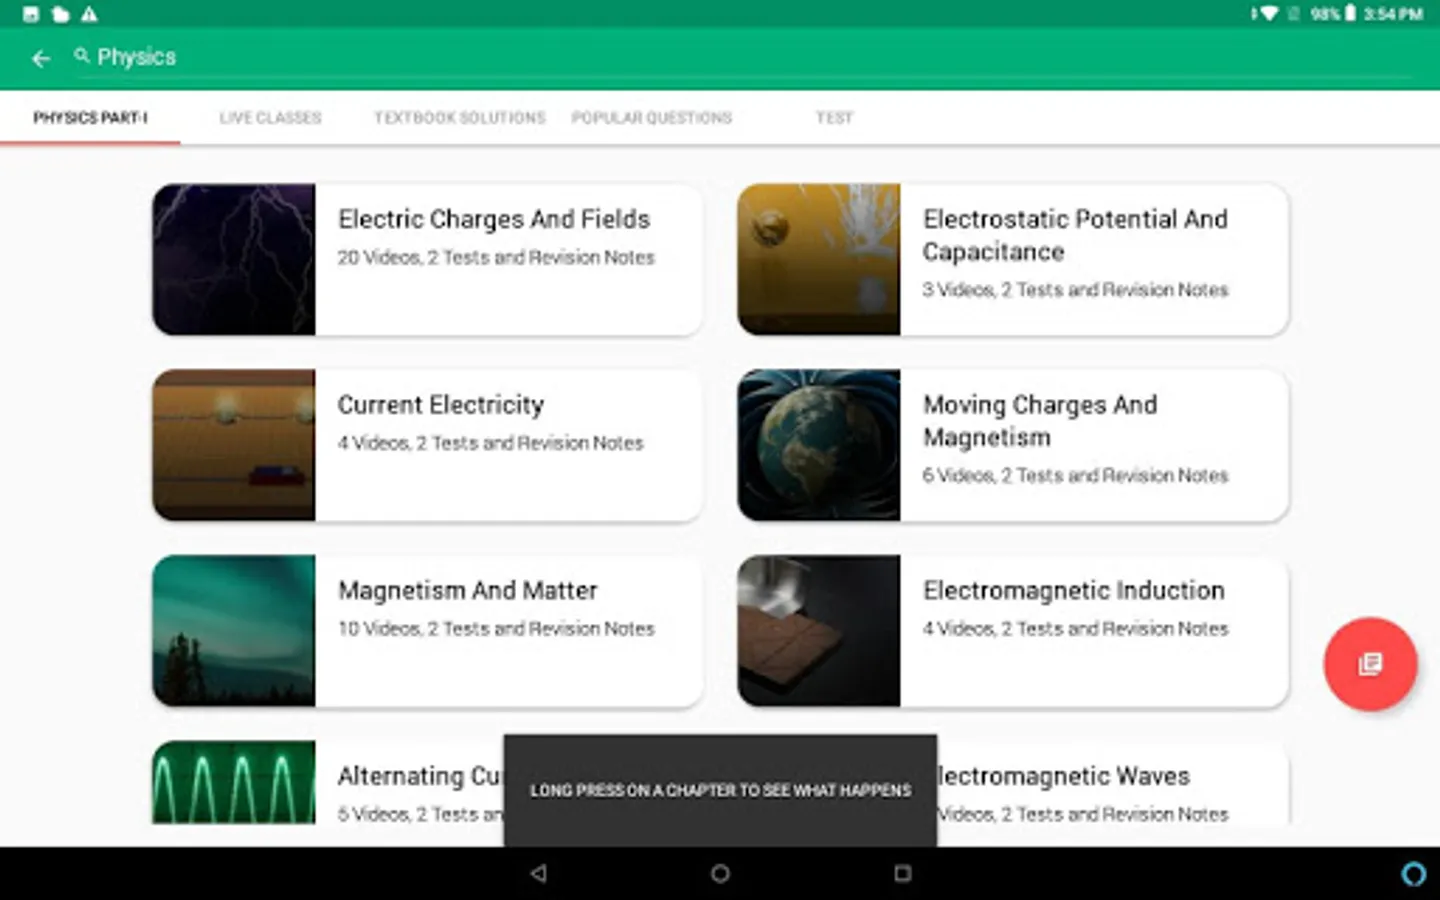The image size is (1440, 900).
Task: Open the warning notification icon in status bar
Action: (89, 14)
